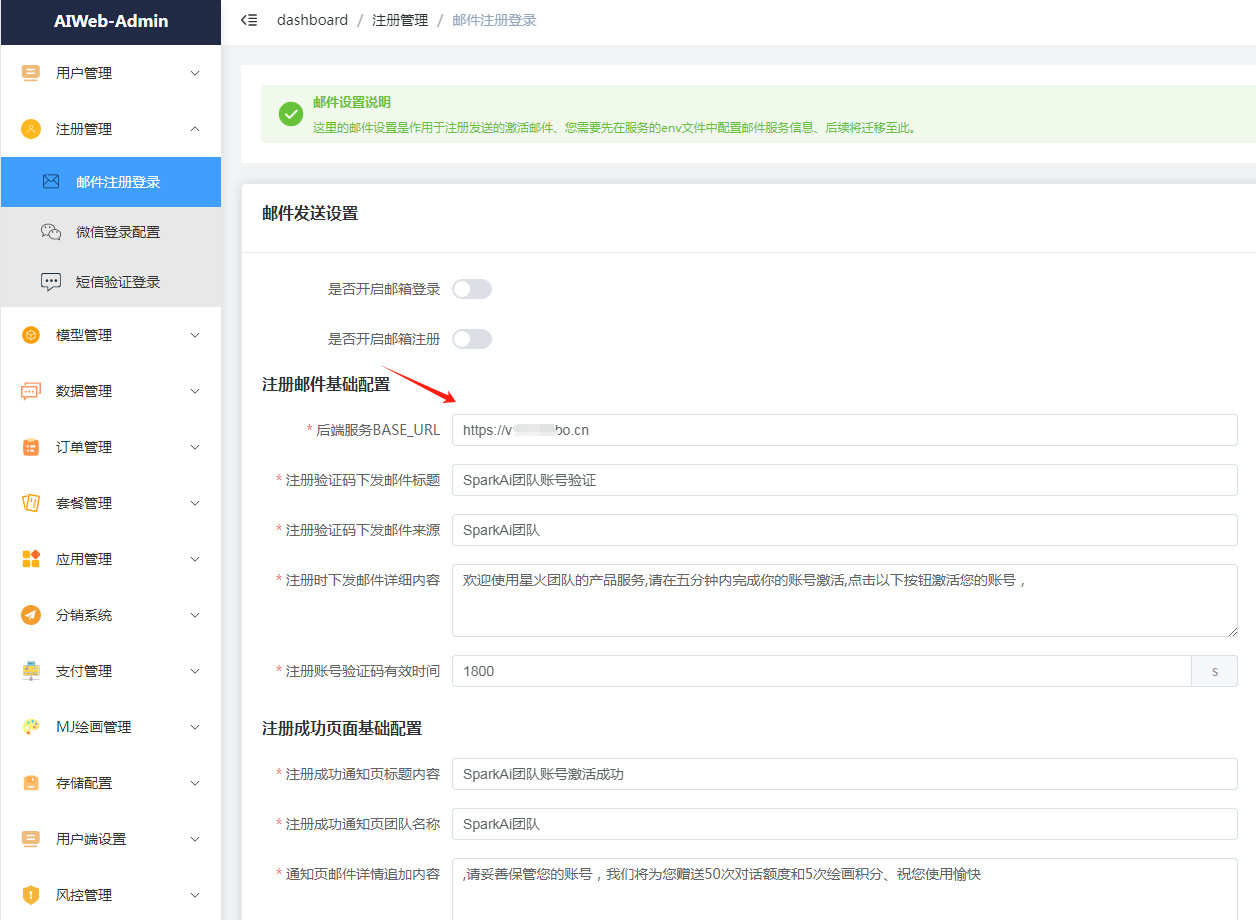
Task: Select the 微信登录配置 WeChat icon
Action: point(50,231)
